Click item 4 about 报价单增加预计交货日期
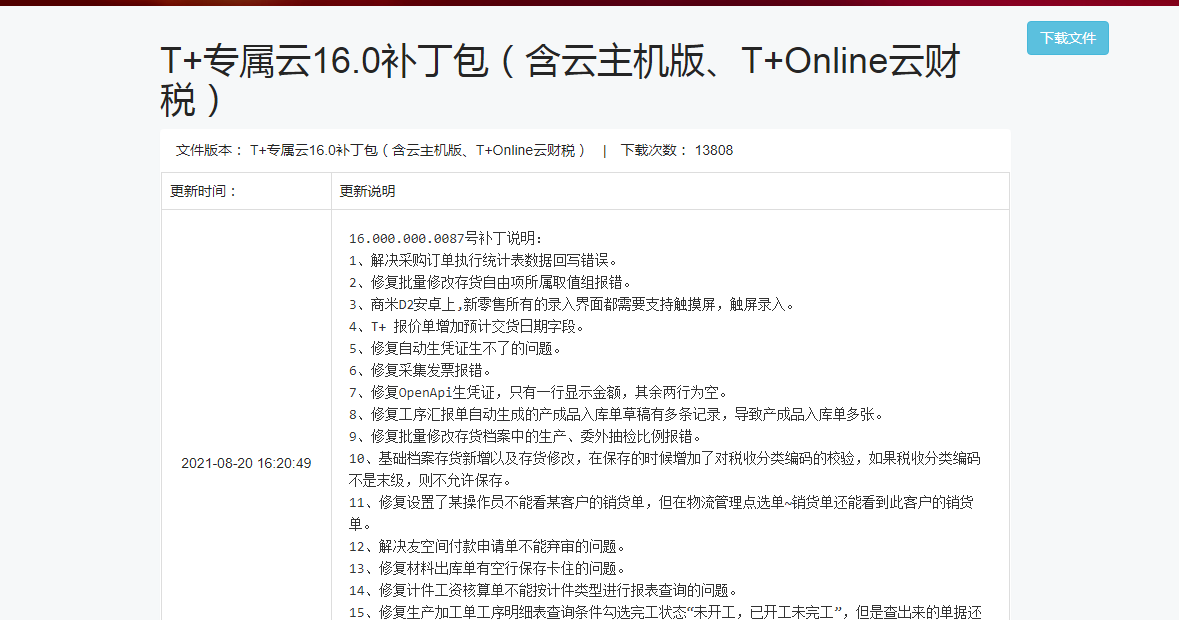 click(466, 326)
